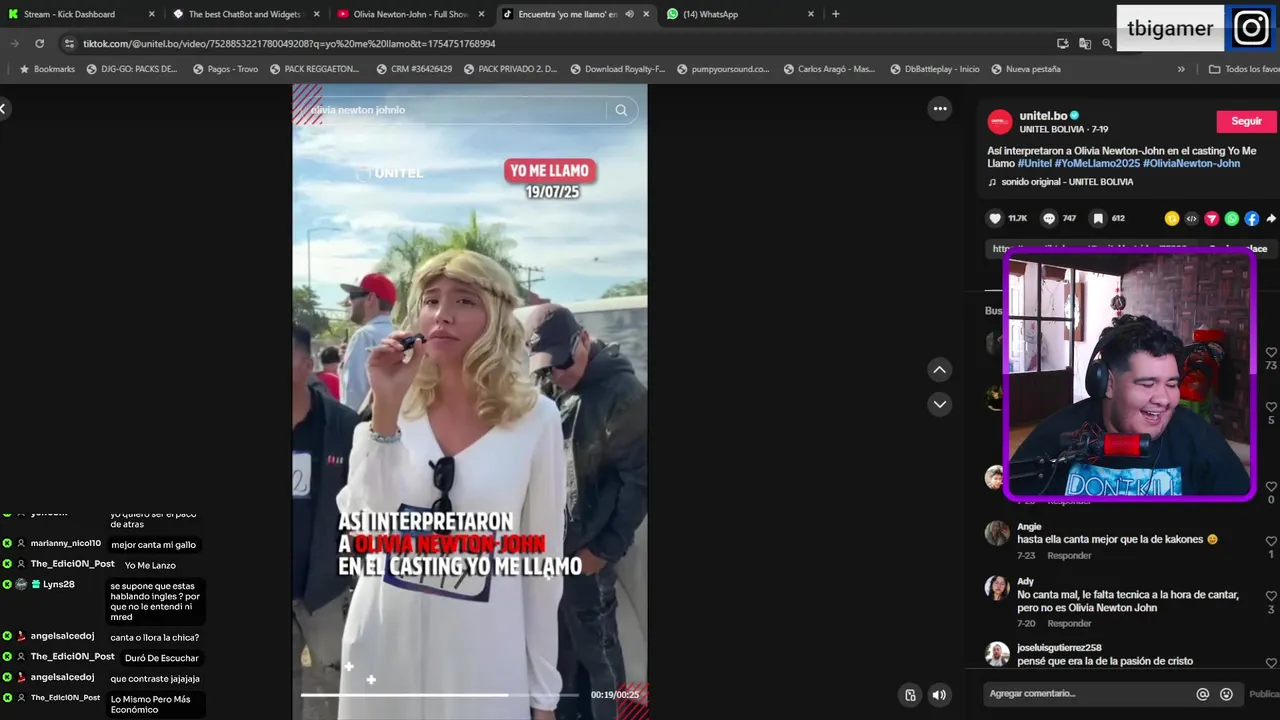Like Ady's comment with heart
1280x720 pixels.
pos(1271,596)
